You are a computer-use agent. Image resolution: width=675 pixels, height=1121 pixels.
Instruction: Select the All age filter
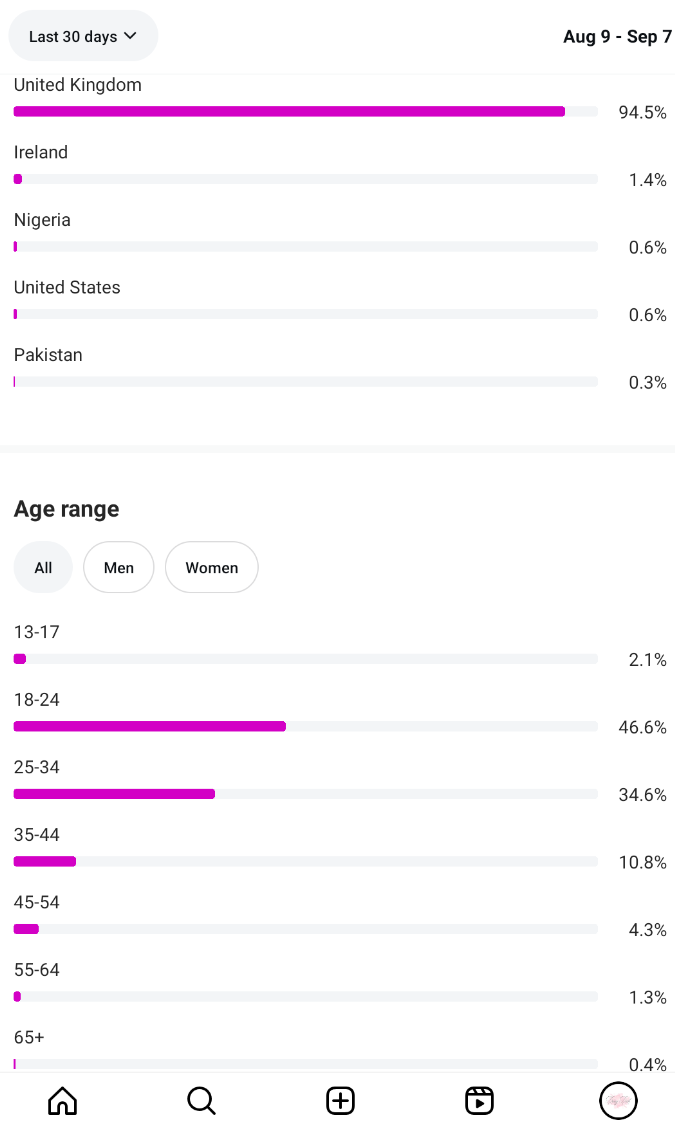(43, 568)
